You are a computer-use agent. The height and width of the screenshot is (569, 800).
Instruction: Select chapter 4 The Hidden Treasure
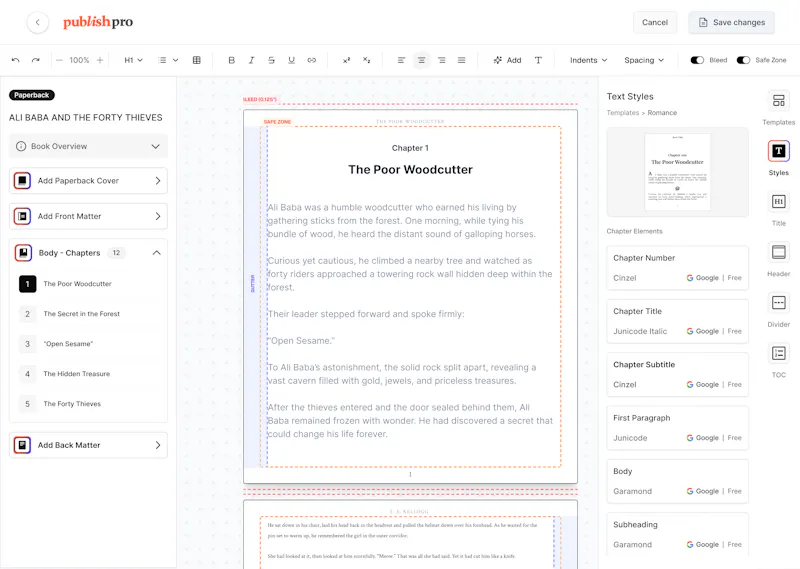(x=88, y=374)
